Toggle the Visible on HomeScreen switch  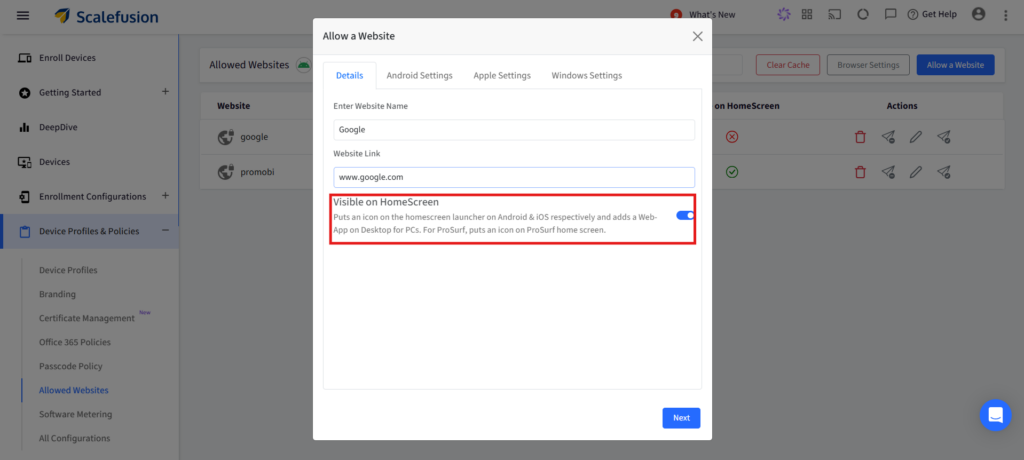685,215
